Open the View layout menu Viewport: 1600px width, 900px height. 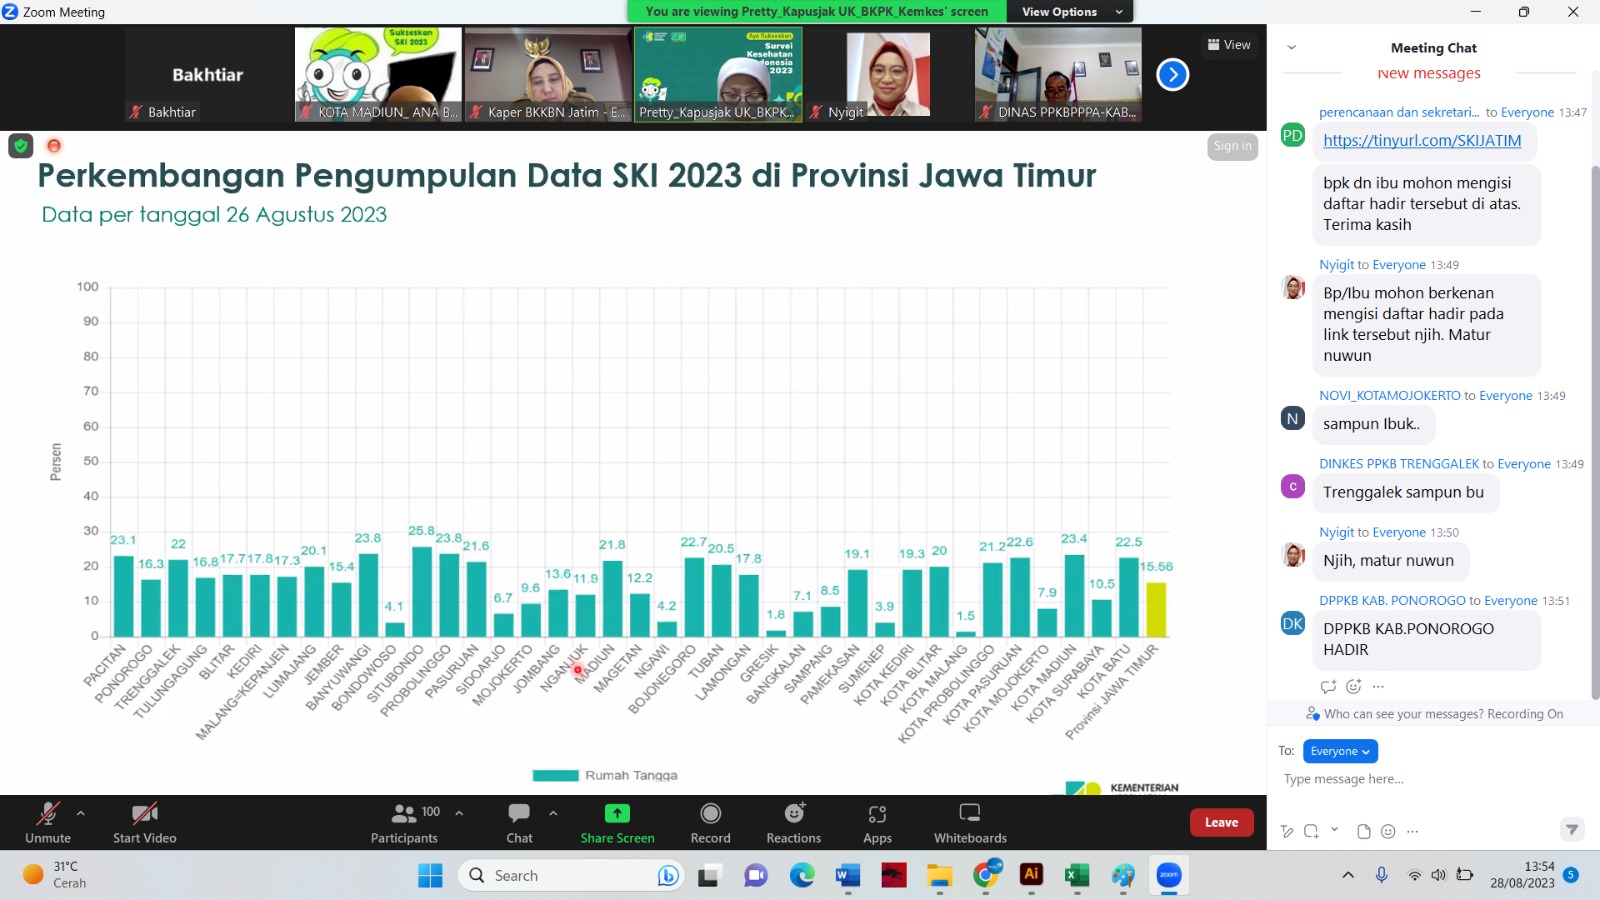[x=1229, y=45]
